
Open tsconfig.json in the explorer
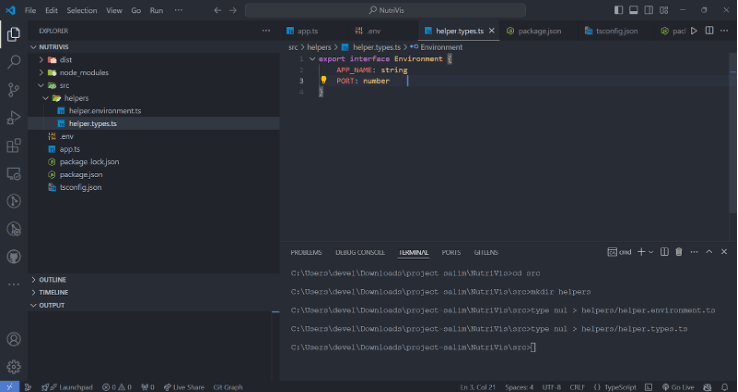tap(80, 187)
